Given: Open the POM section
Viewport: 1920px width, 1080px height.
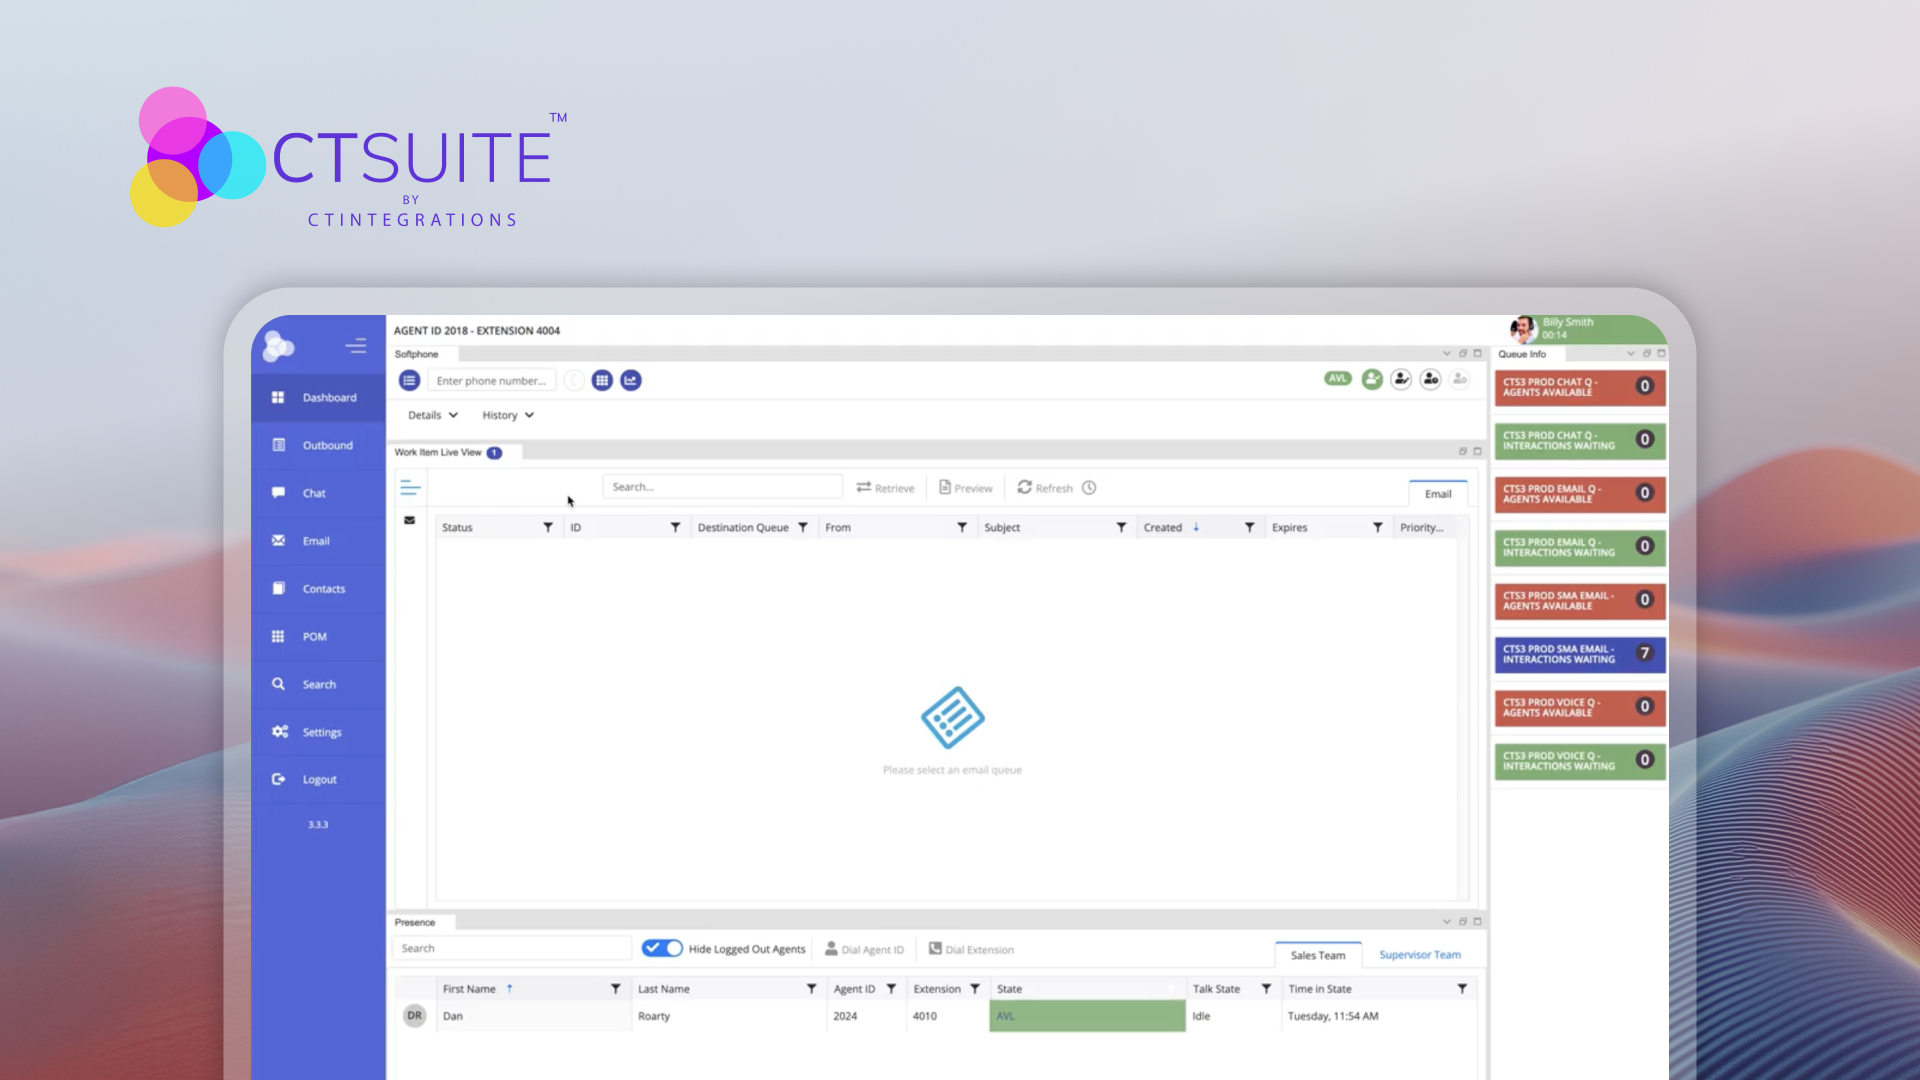Looking at the screenshot, I should (318, 636).
